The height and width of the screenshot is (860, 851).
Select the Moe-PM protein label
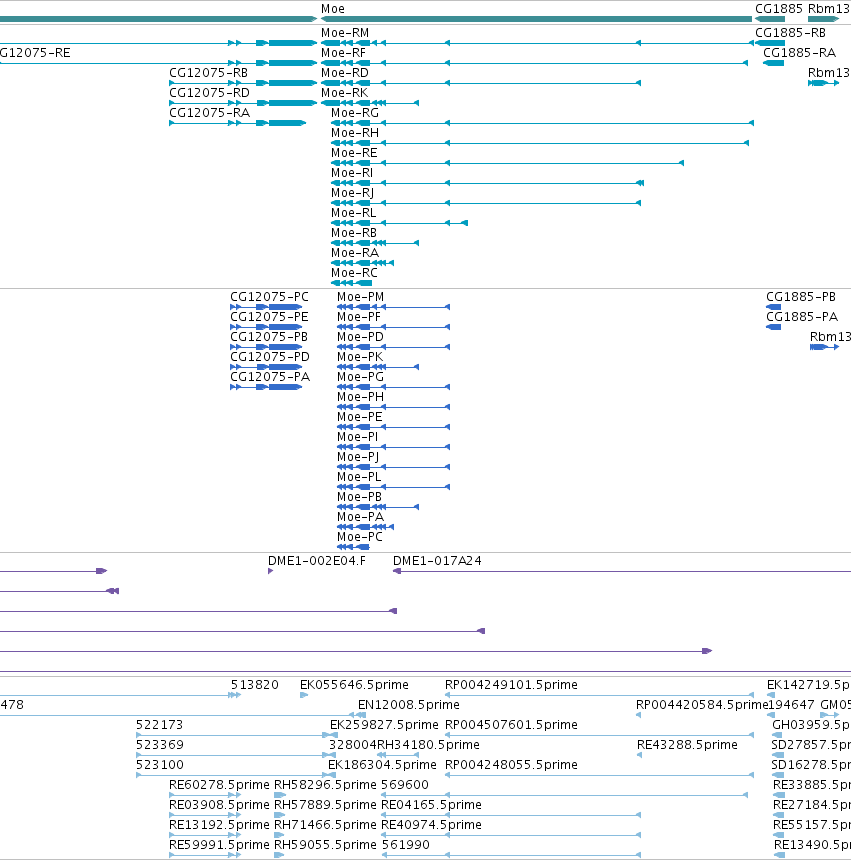[x=360, y=297]
